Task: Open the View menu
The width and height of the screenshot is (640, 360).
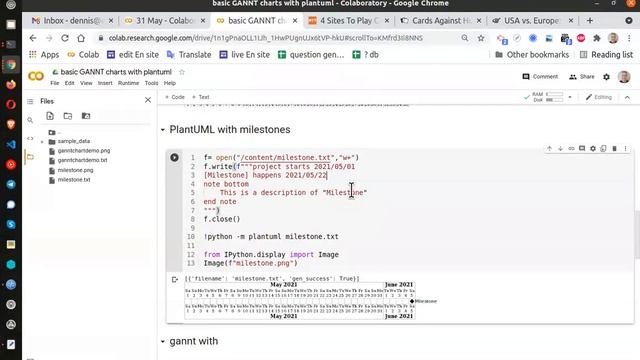Action: pos(86,83)
